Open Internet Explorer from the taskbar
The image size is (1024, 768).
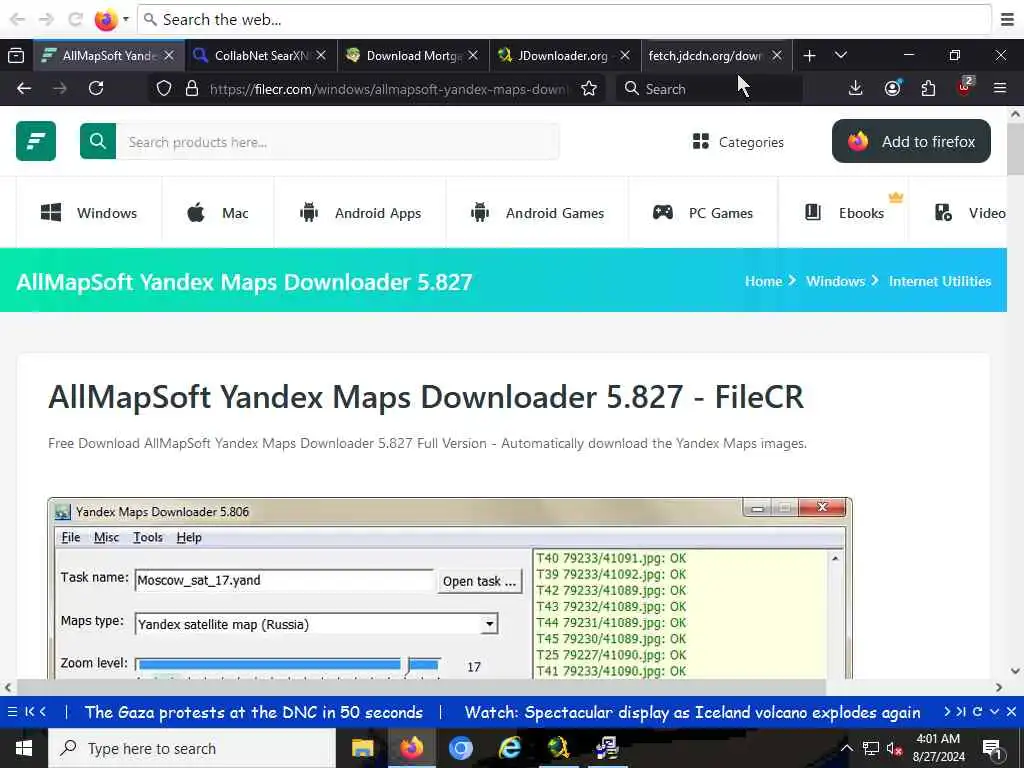click(510, 748)
